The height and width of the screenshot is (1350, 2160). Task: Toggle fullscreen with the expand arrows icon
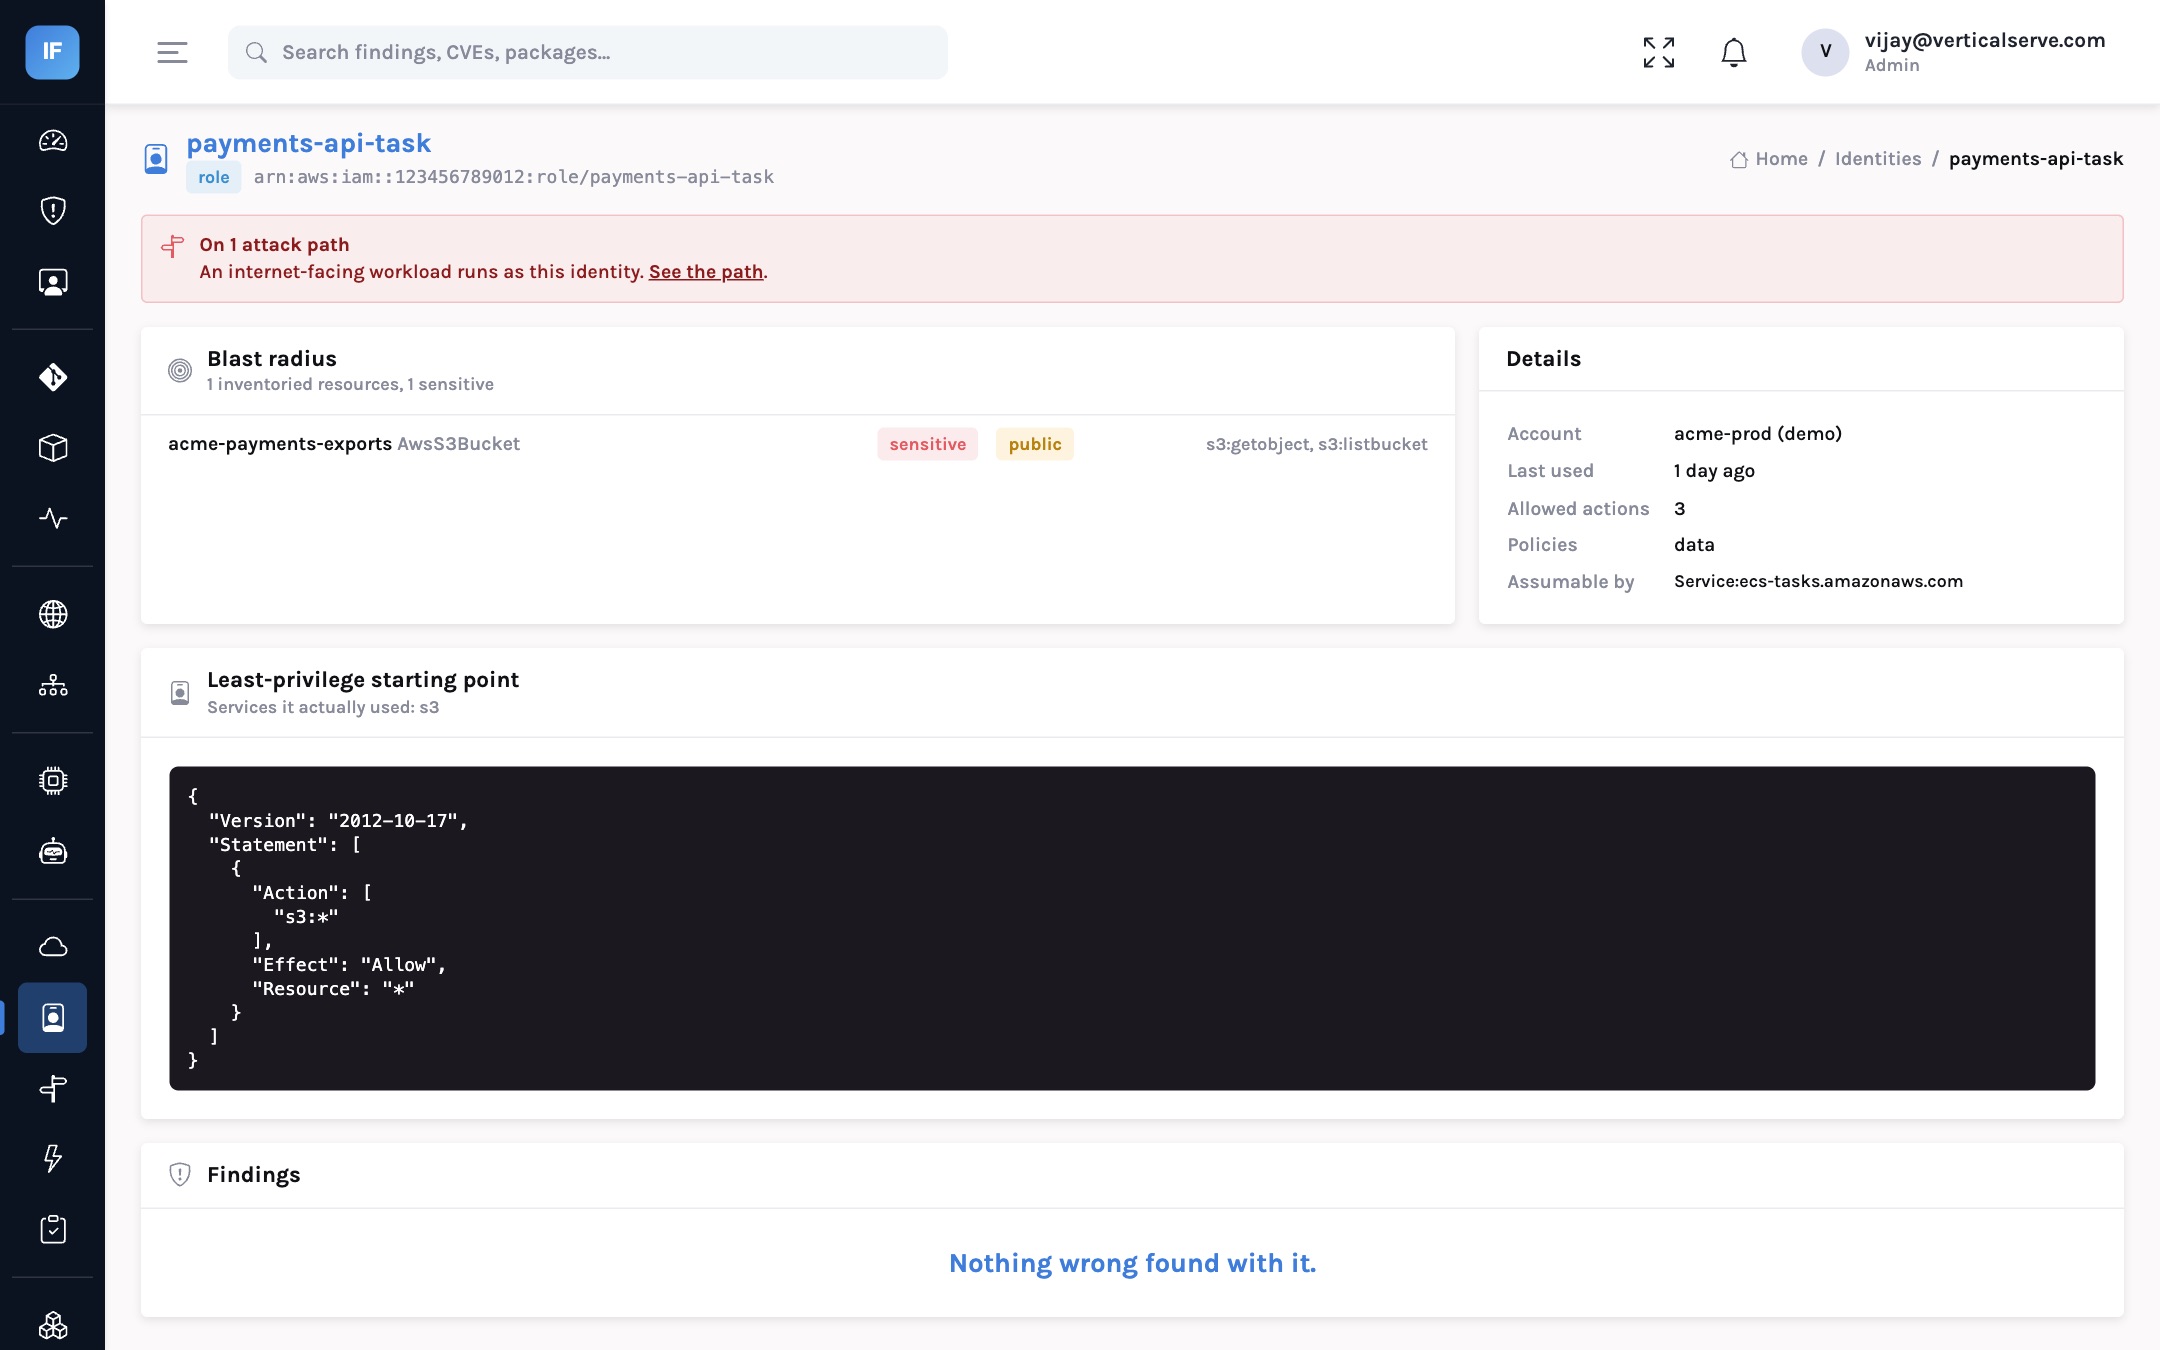click(1659, 52)
